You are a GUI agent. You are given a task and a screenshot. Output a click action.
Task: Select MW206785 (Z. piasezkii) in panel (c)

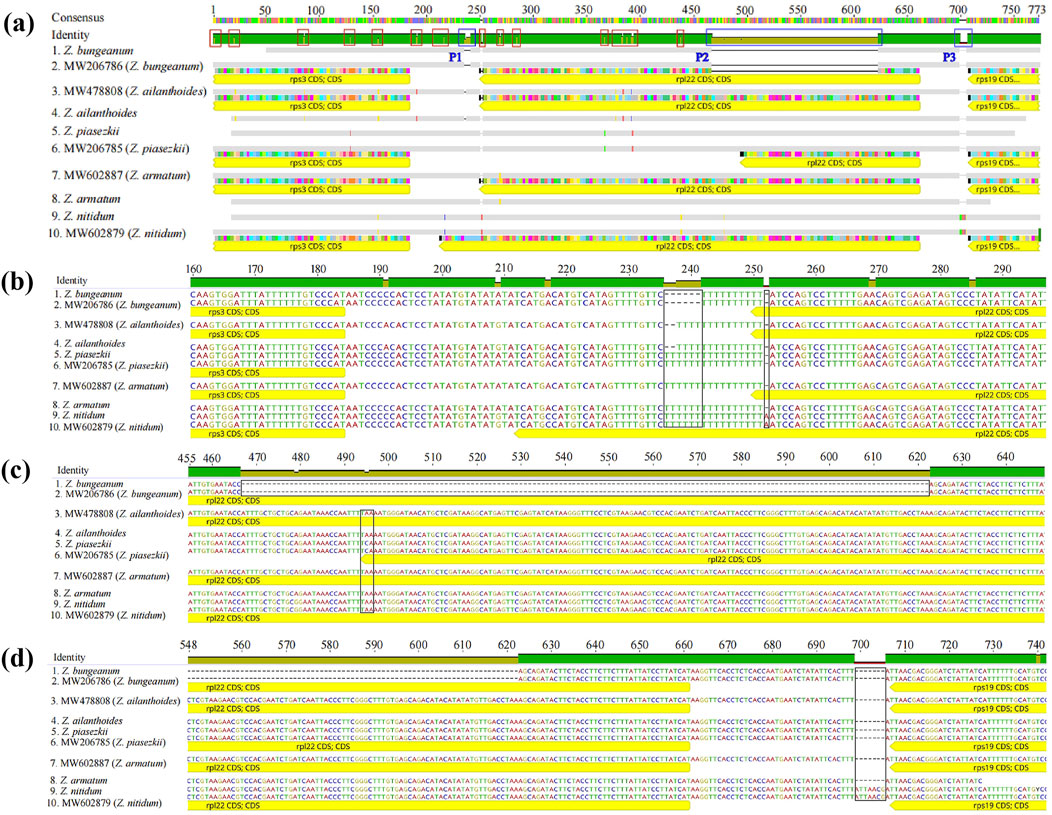click(113, 555)
